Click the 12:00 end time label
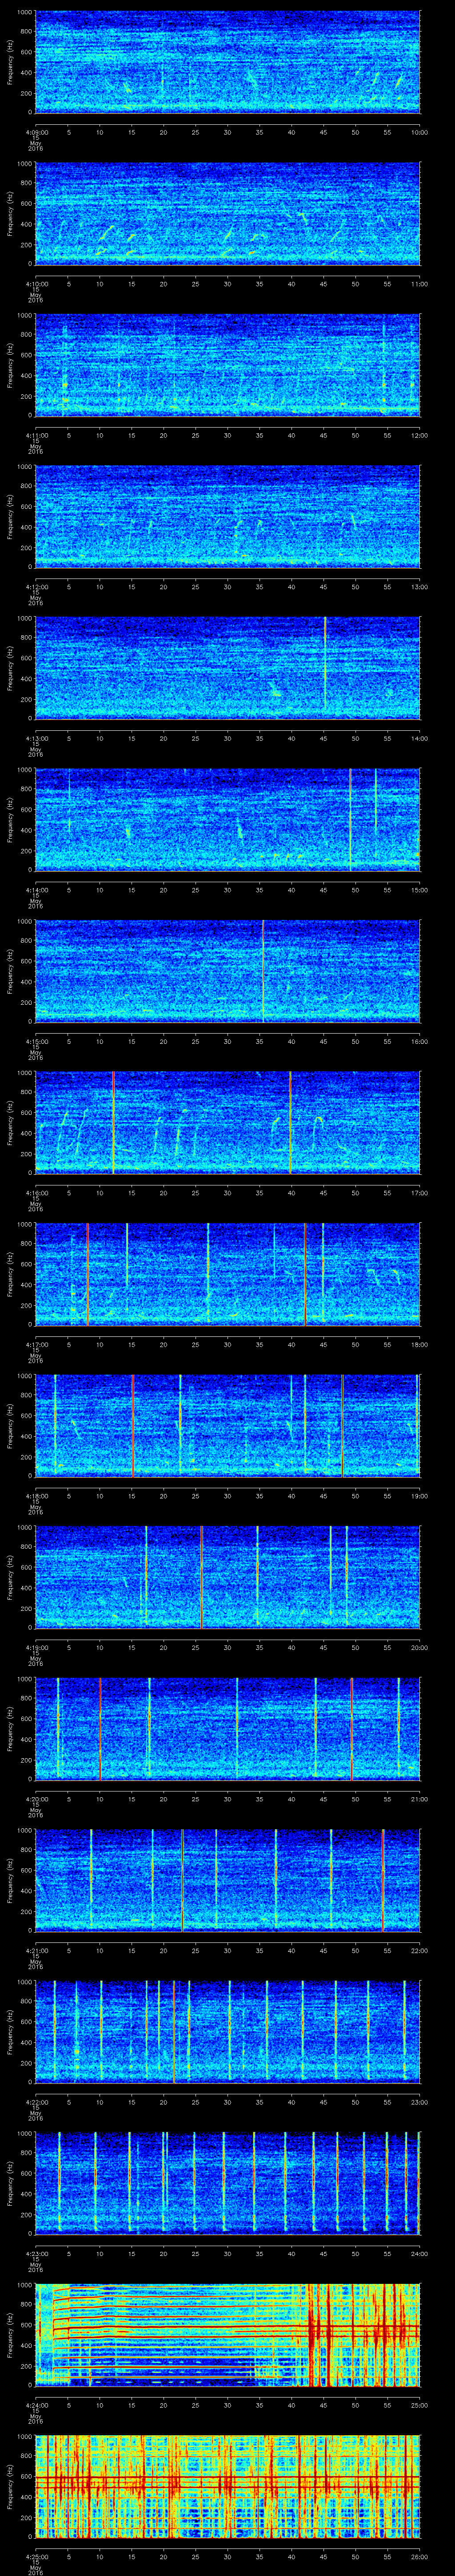The height and width of the screenshot is (2576, 455). (x=419, y=435)
